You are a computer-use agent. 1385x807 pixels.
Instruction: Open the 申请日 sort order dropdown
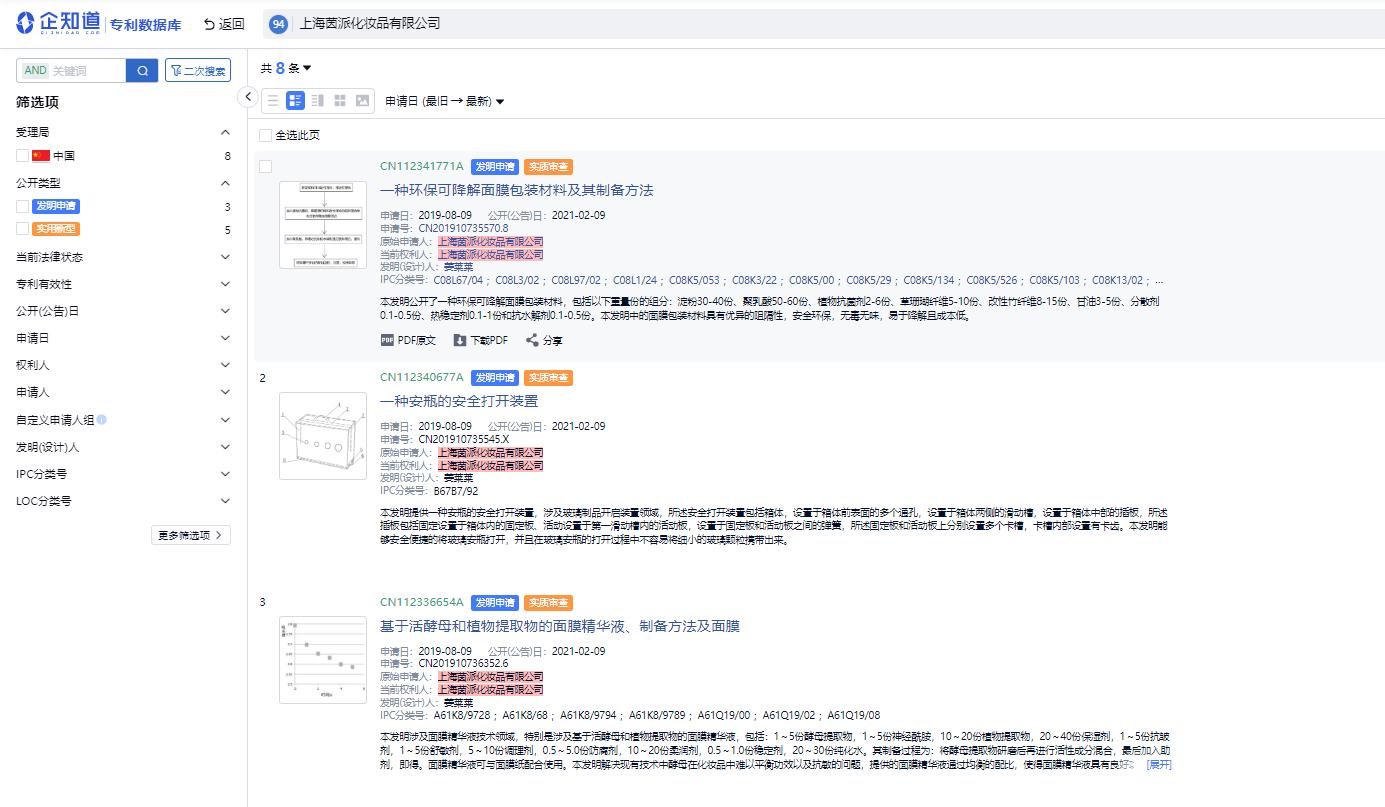click(x=443, y=100)
